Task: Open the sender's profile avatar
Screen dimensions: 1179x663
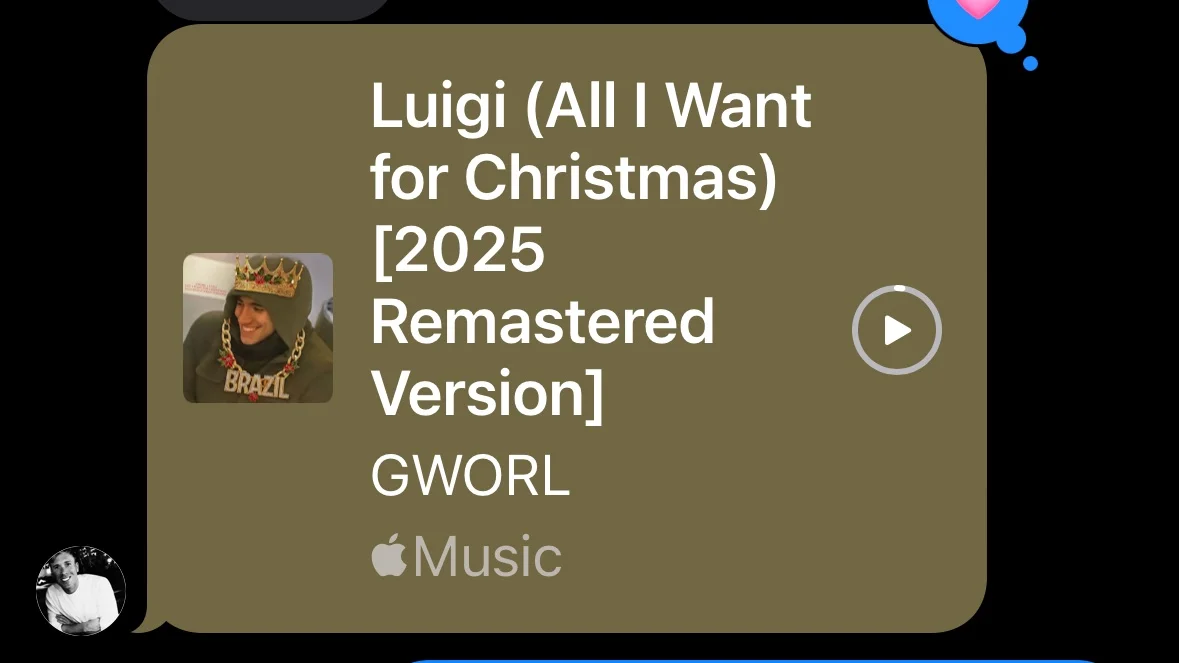Action: [81, 591]
